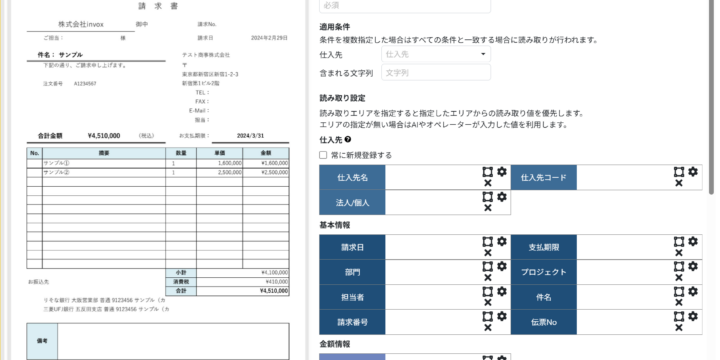720x360 pixels.
Task: Click 東京都新宿区新宿1-2-3 address line
Action: coord(210,74)
